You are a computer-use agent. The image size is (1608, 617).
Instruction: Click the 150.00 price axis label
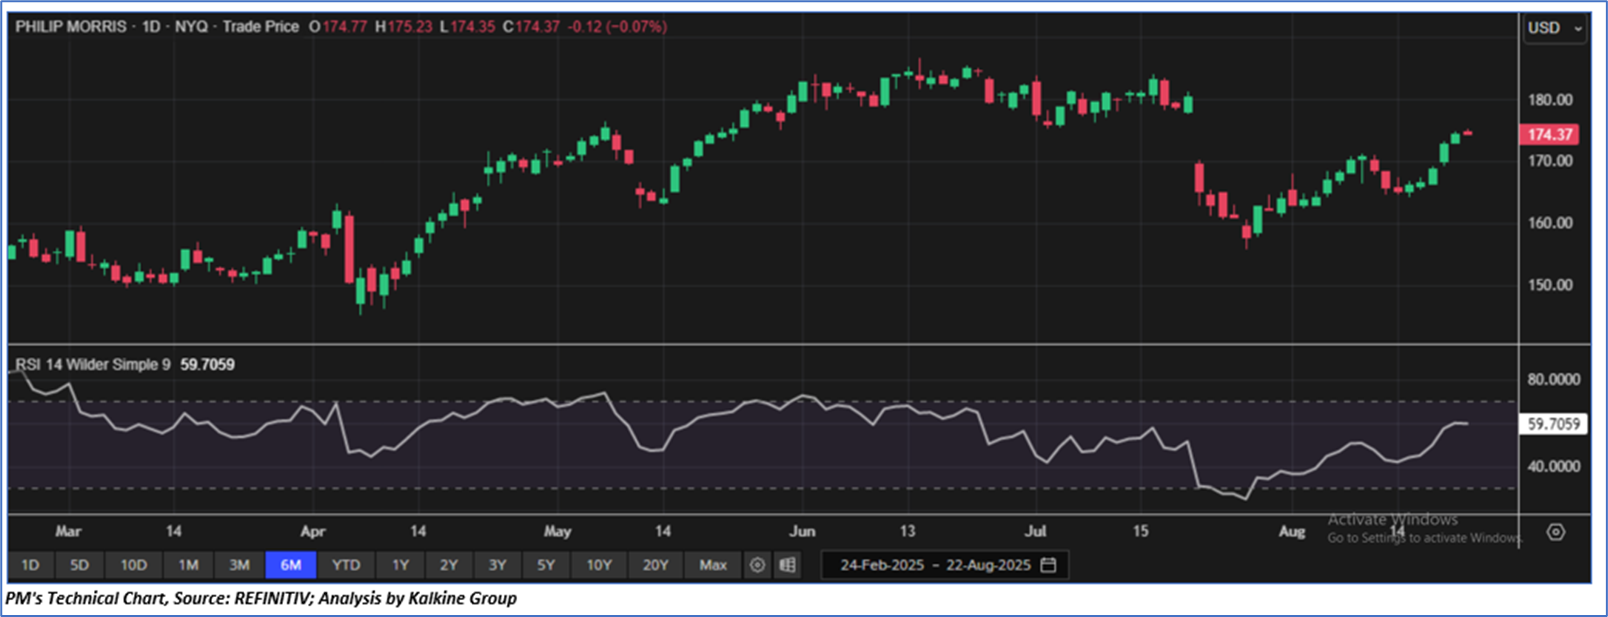pyautogui.click(x=1550, y=285)
